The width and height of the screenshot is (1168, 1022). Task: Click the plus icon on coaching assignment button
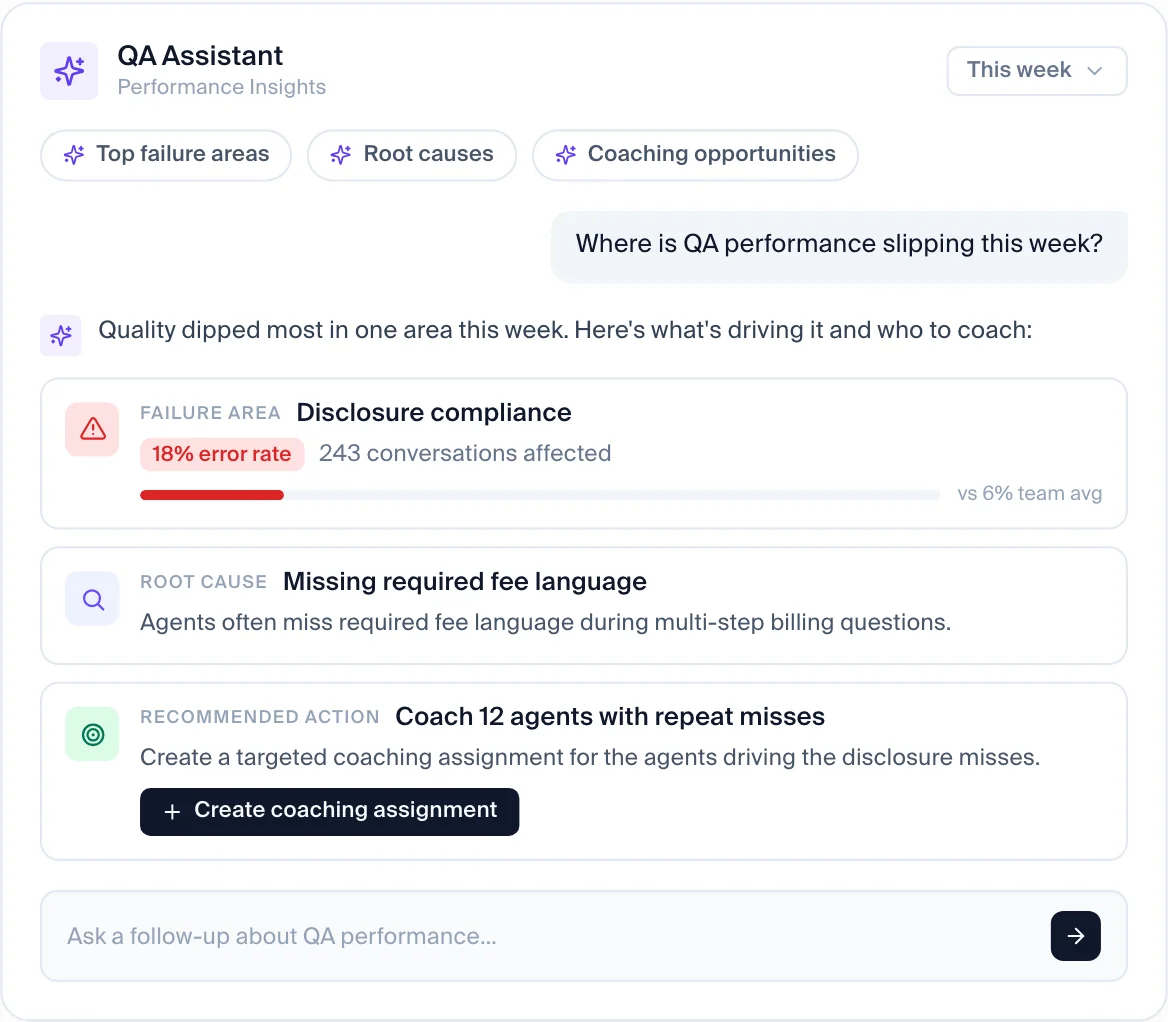pyautogui.click(x=172, y=811)
